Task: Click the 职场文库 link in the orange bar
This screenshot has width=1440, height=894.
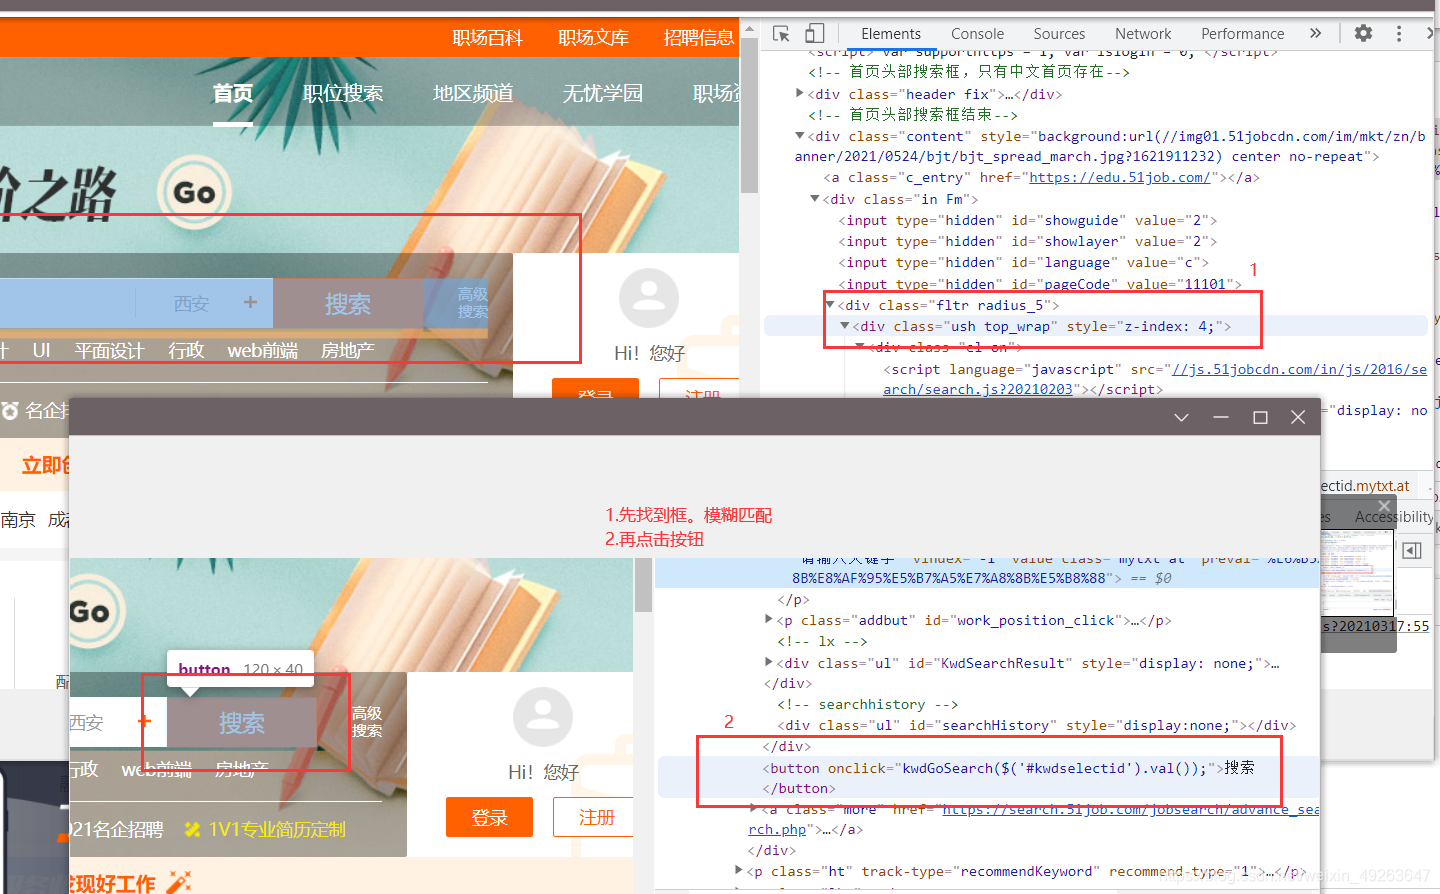Action: point(593,38)
